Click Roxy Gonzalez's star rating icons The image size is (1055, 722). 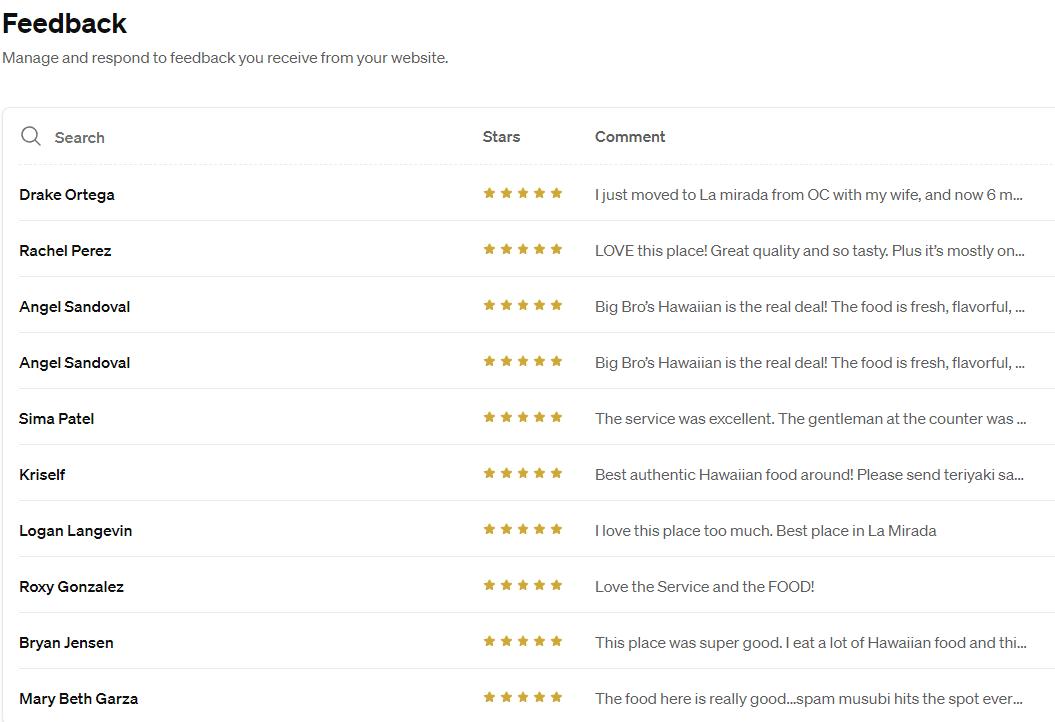click(x=523, y=585)
